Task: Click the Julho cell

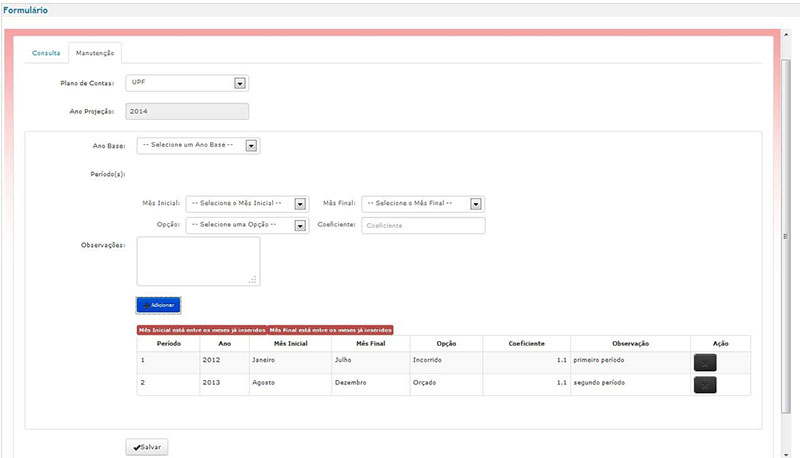Action: [370, 363]
